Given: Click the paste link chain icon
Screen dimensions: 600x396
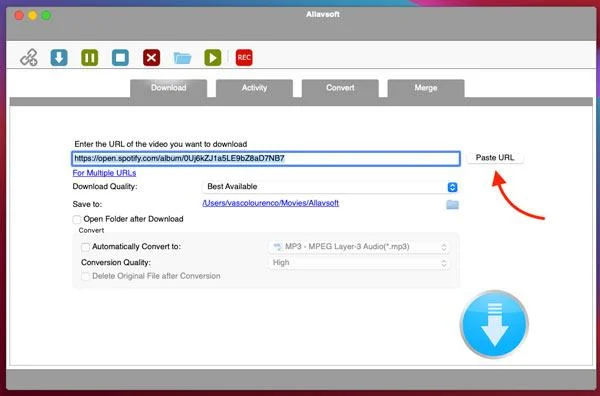Looking at the screenshot, I should (29, 57).
